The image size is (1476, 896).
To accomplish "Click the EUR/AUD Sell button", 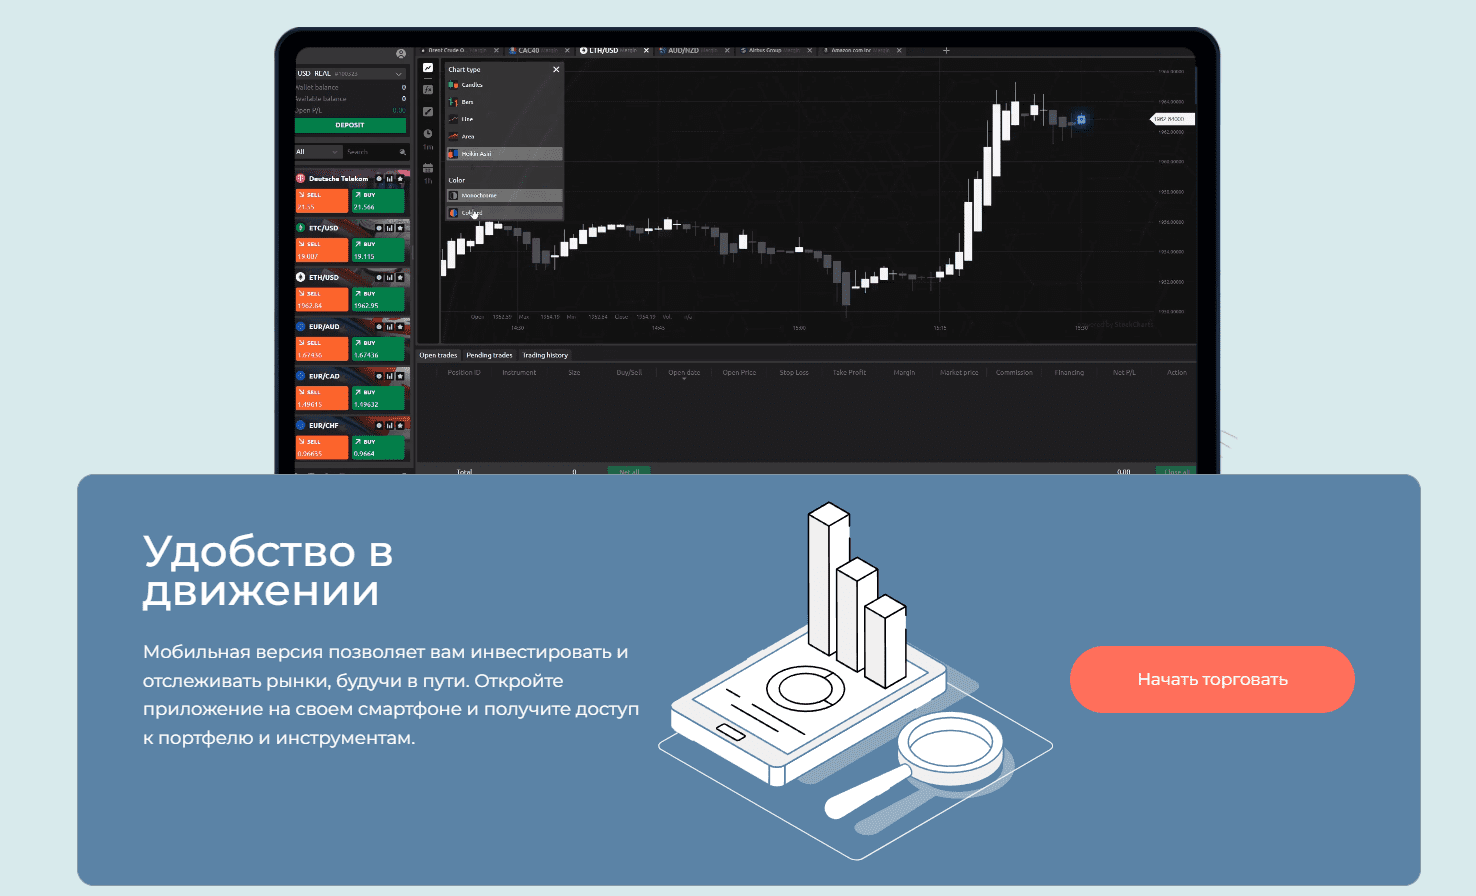I will [322, 349].
